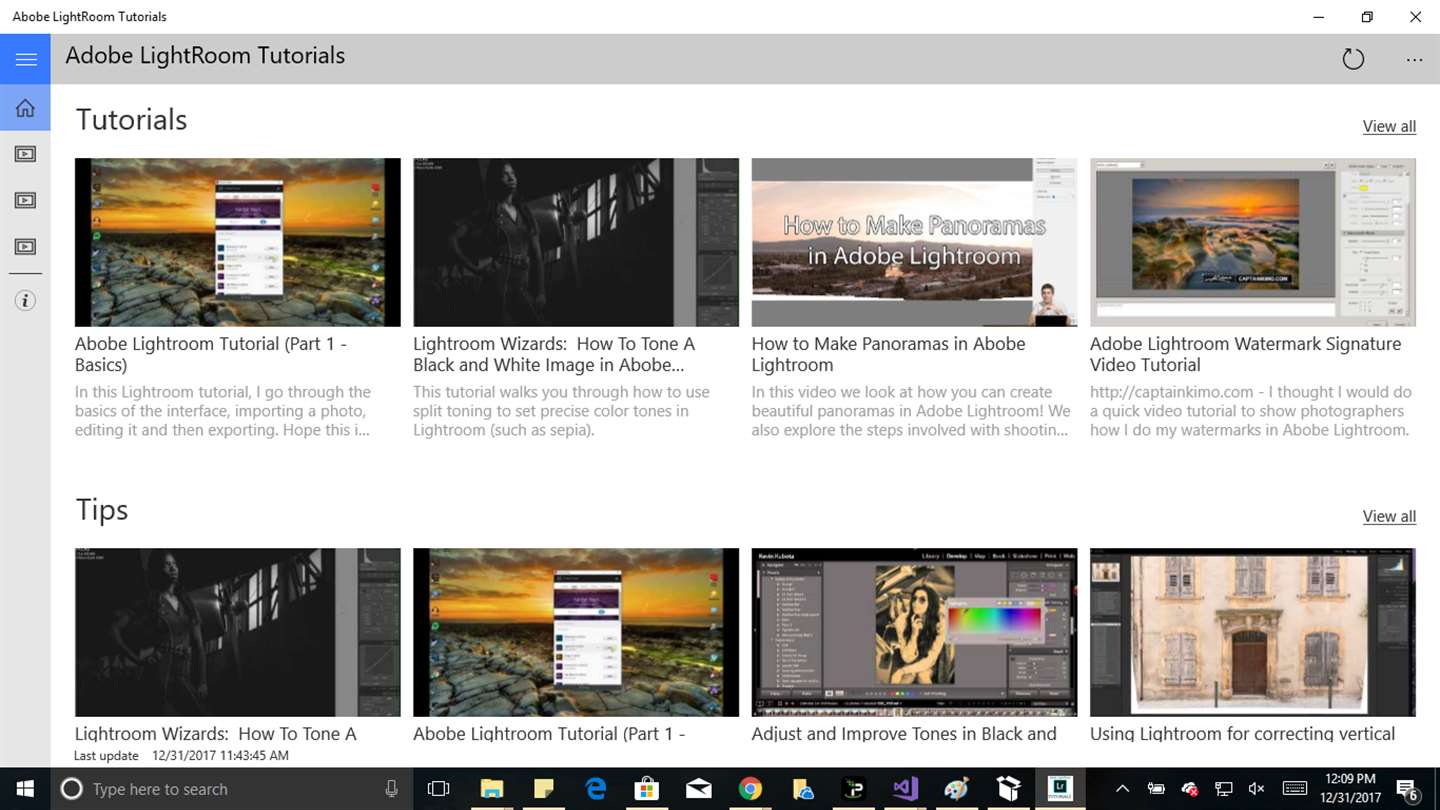The width and height of the screenshot is (1440, 810).
Task: Open the hamburger navigation menu
Action: click(25, 59)
